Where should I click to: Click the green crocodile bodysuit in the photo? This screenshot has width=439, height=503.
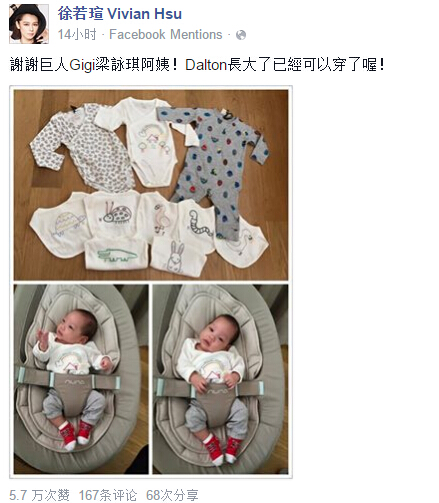tap(116, 253)
